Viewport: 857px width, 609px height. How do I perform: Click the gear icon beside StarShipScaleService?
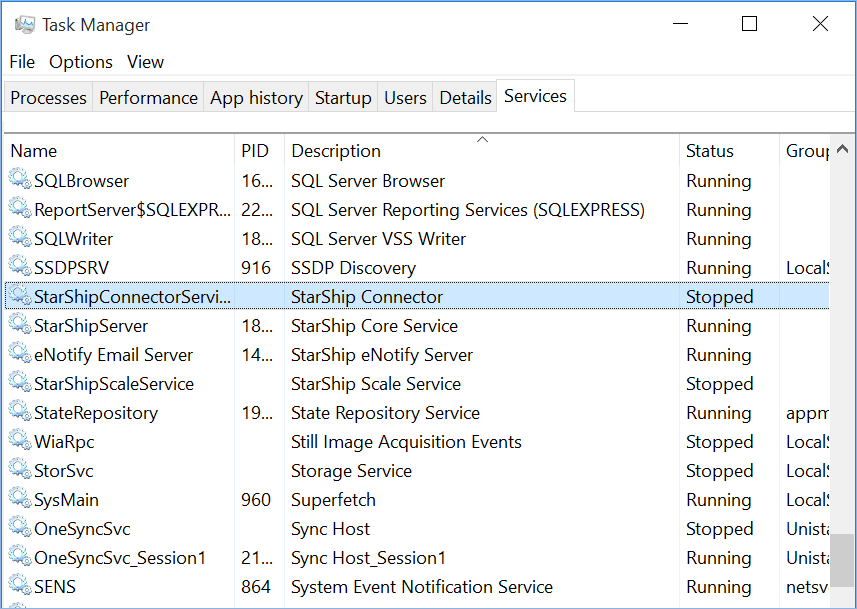pyautogui.click(x=20, y=382)
